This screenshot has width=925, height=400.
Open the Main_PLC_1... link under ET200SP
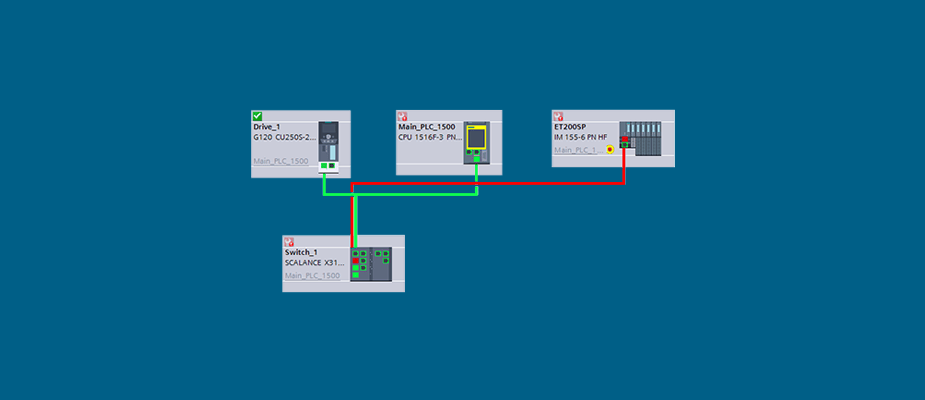click(x=579, y=150)
